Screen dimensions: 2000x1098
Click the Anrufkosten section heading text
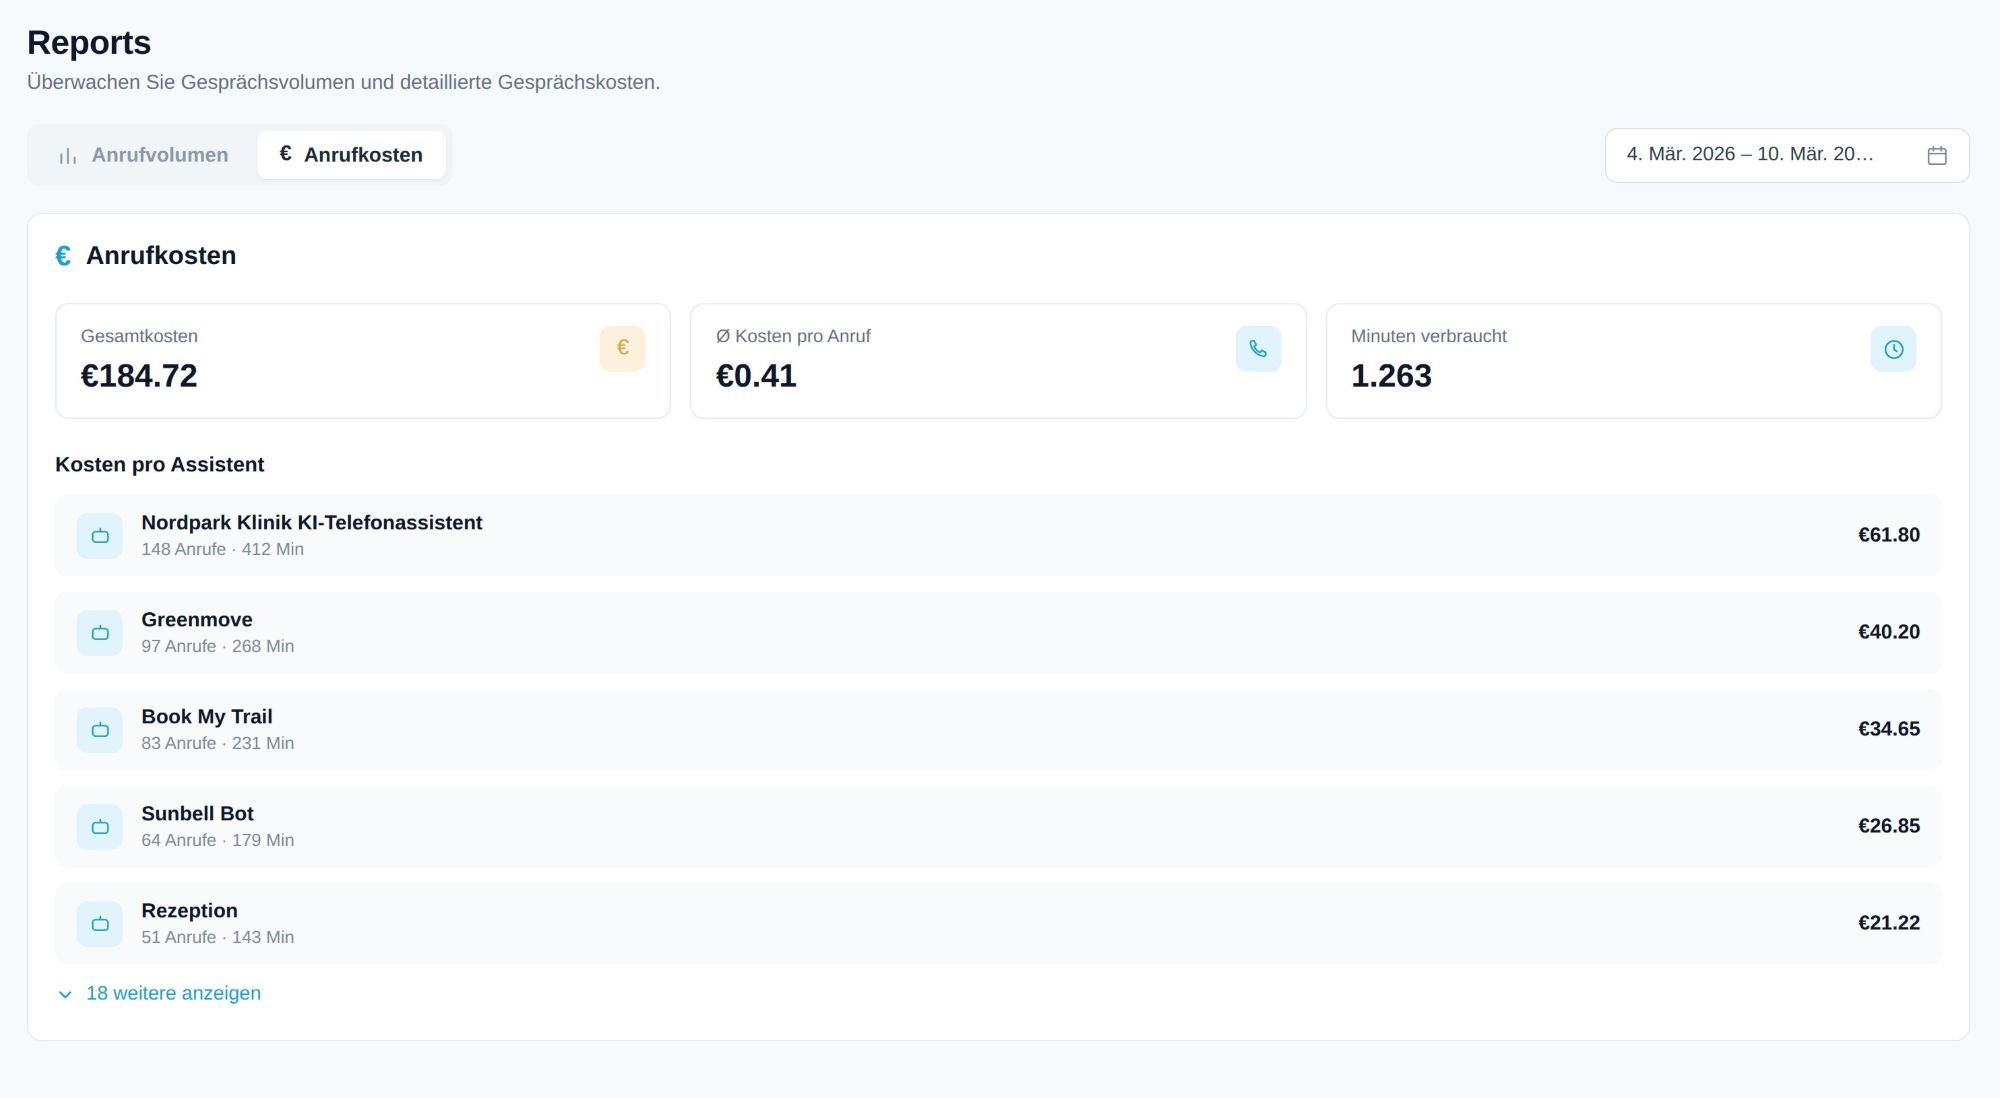tap(161, 256)
